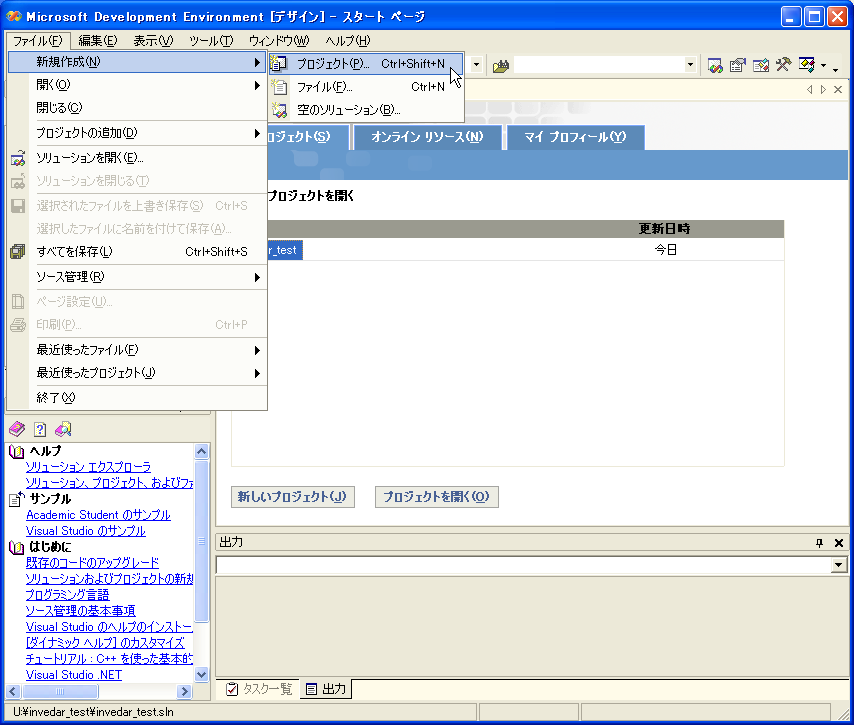This screenshot has width=854, height=725.
Task: Open the 編集(E) menu
Action: (x=97, y=40)
